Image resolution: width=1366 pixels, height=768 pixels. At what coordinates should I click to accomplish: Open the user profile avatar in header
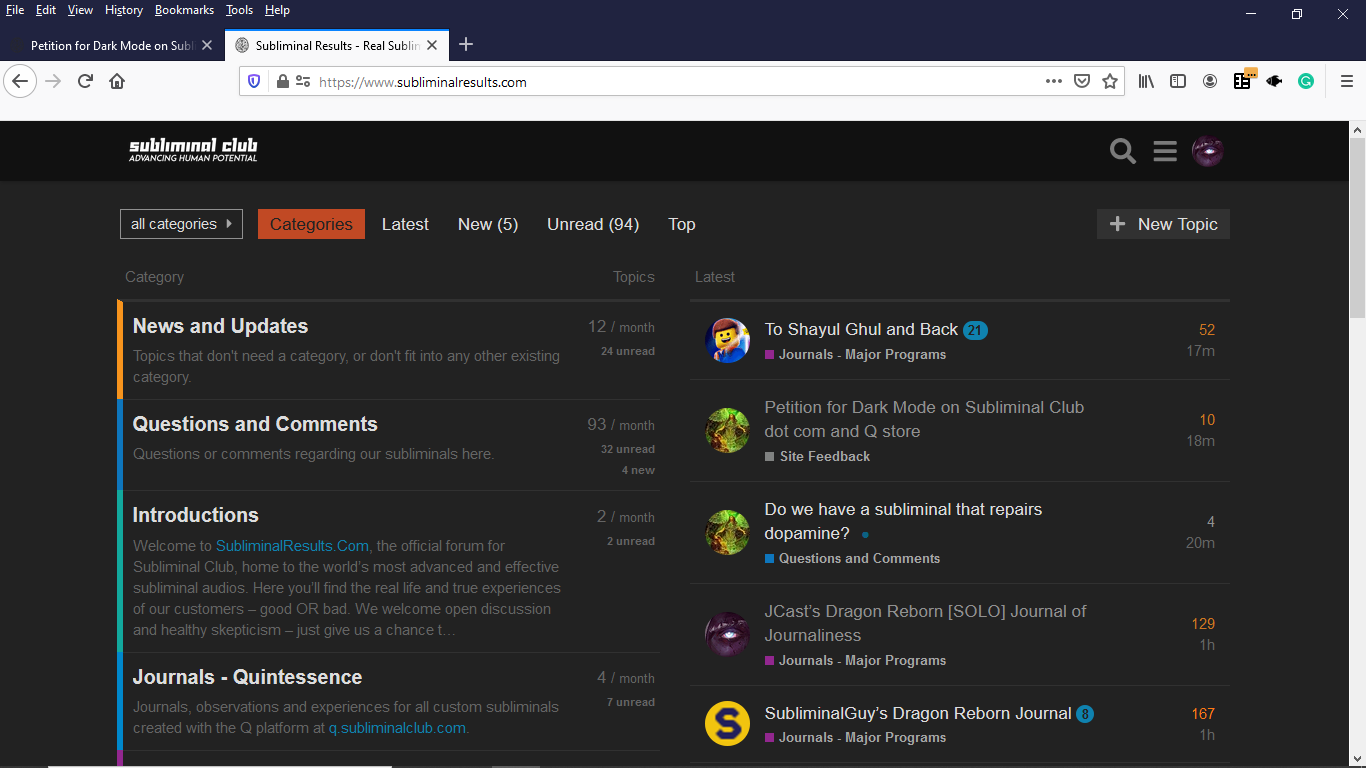(x=1208, y=151)
